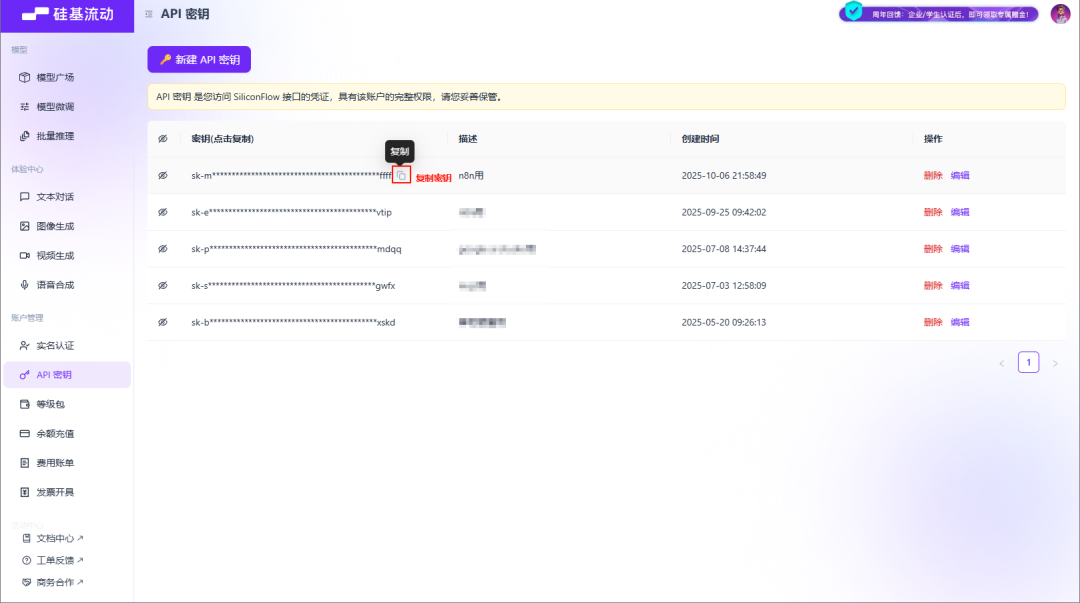The width and height of the screenshot is (1080, 603).
Task: Click timestamp 2025-05-20 09:26:13
Action: 724,322
